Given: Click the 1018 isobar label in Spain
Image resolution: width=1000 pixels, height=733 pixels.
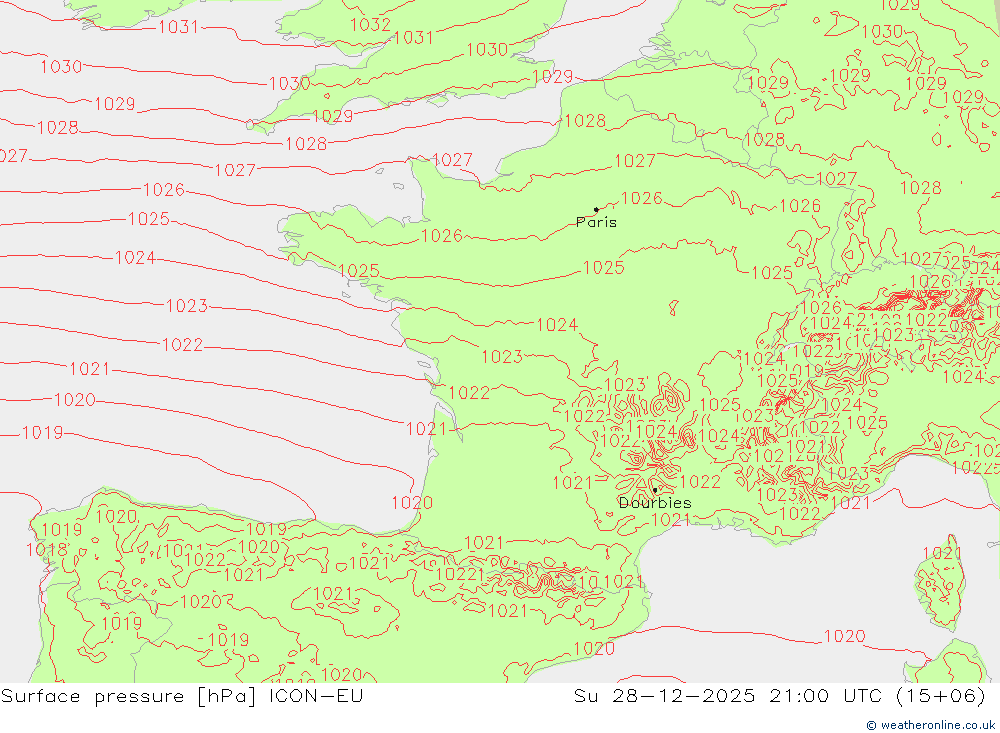Looking at the screenshot, I should [x=47, y=549].
